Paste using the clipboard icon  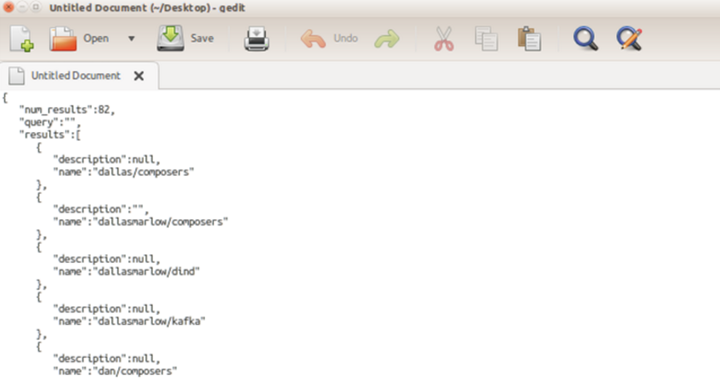529,39
